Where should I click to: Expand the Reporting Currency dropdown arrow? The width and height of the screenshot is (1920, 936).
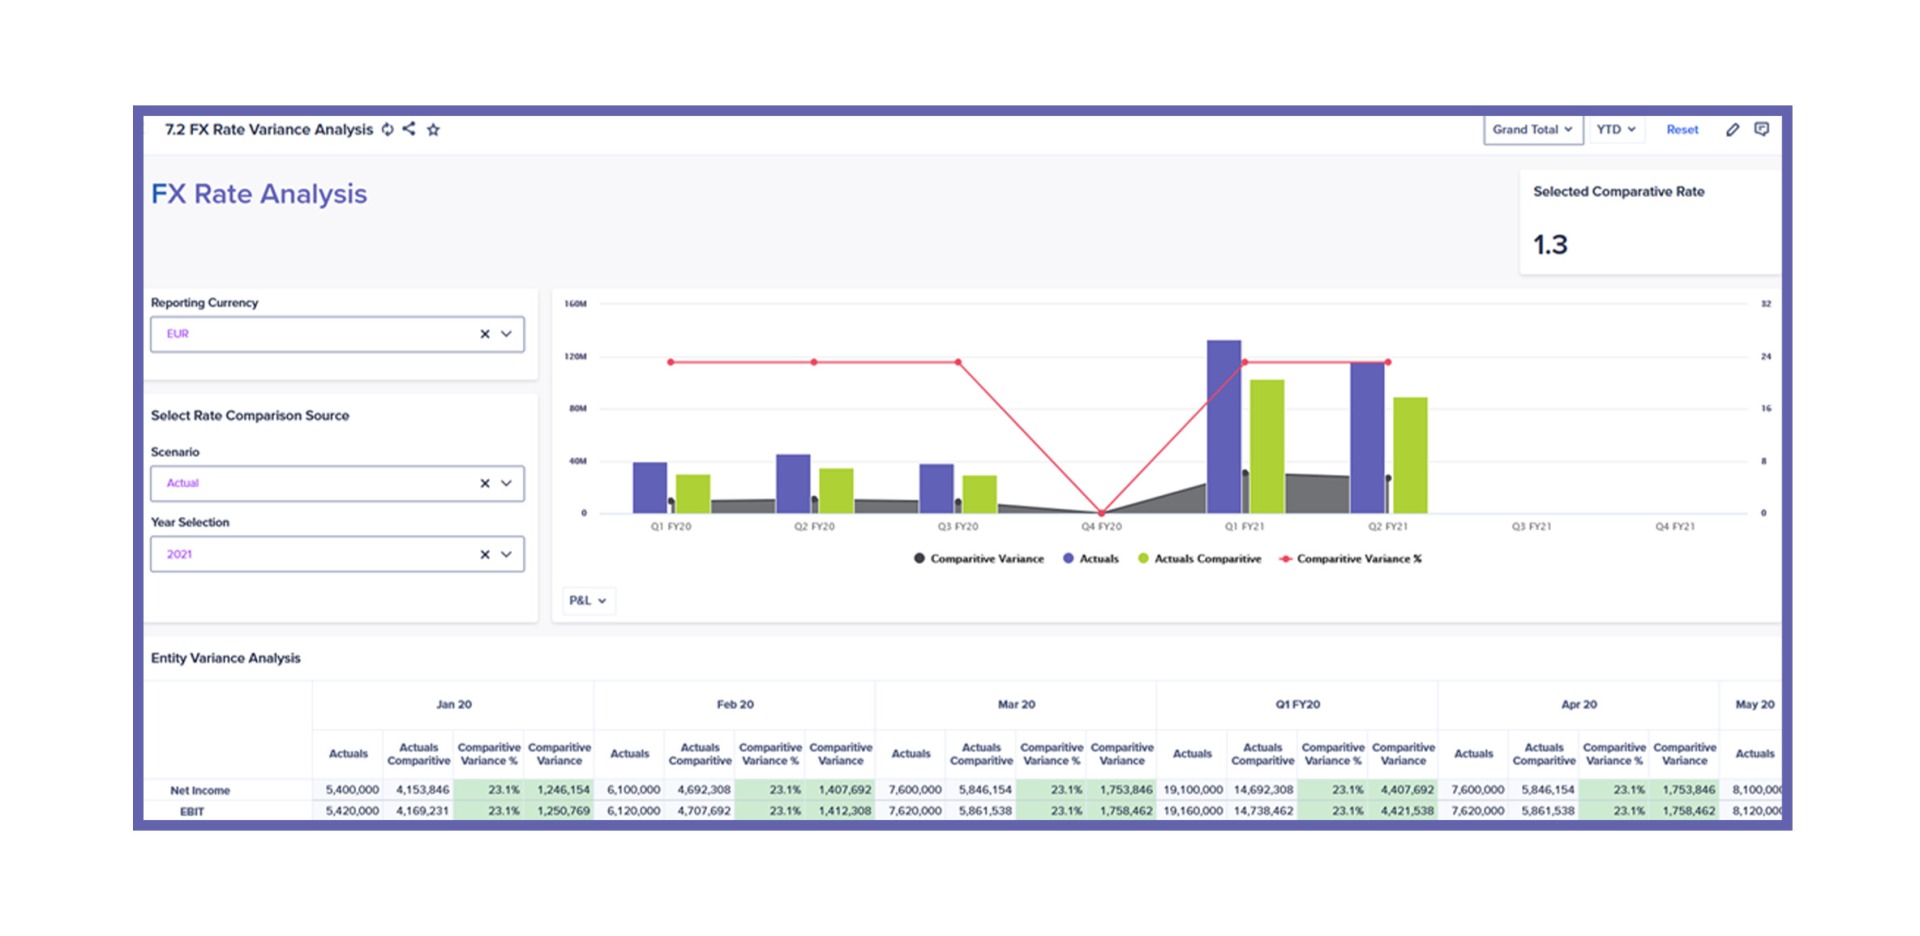click(x=507, y=334)
